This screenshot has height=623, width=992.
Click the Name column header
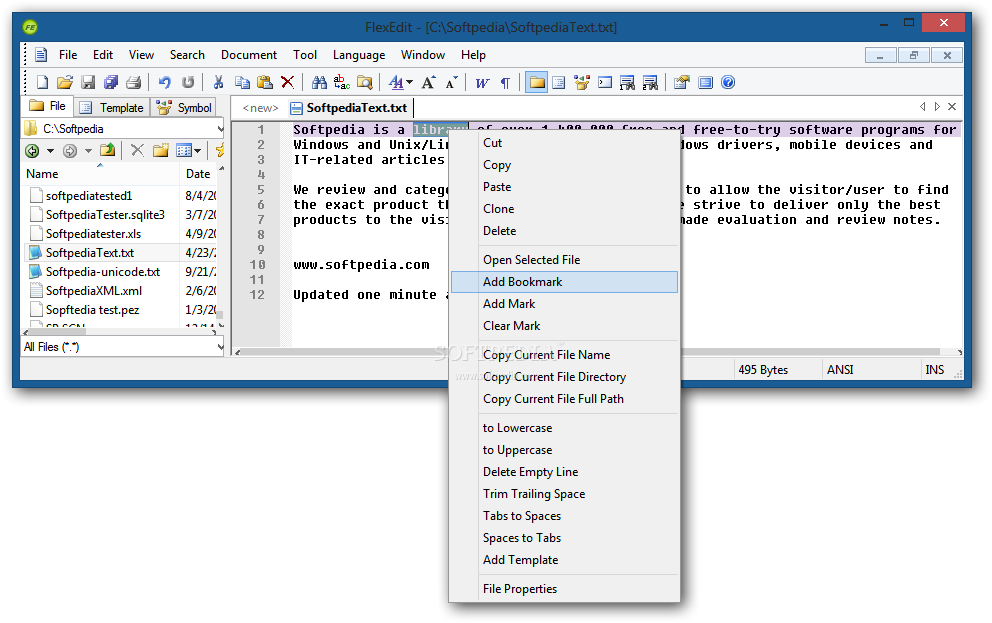click(x=42, y=174)
